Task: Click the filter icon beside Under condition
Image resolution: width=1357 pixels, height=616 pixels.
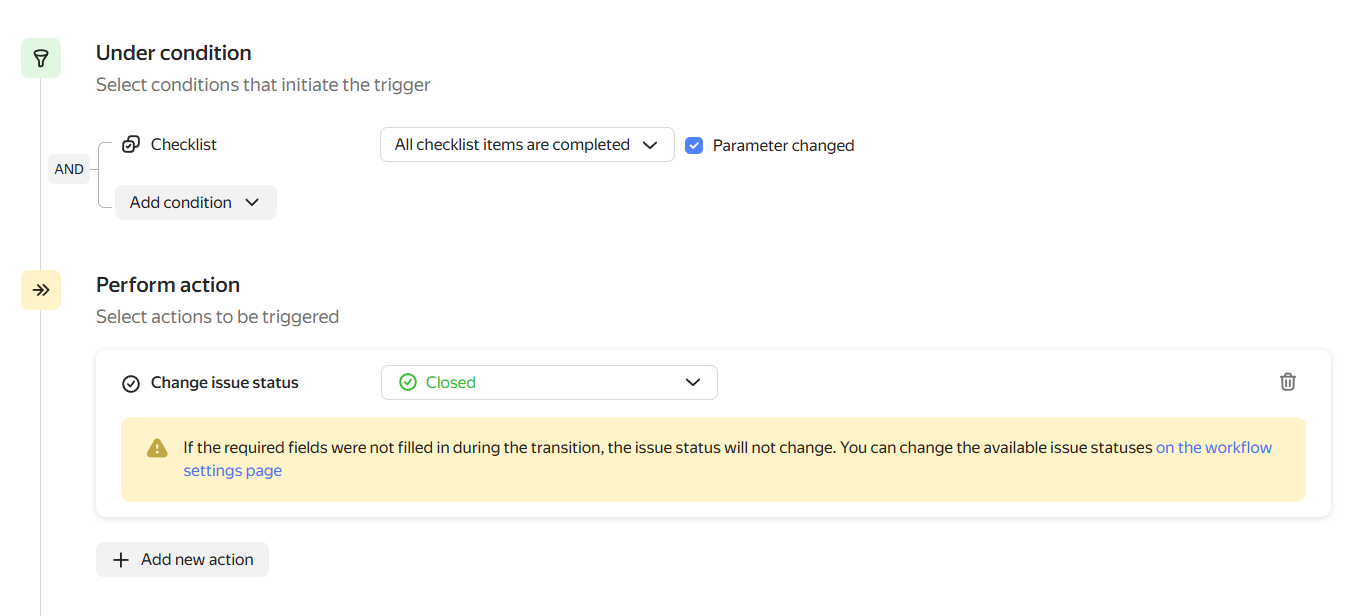Action: 41,58
